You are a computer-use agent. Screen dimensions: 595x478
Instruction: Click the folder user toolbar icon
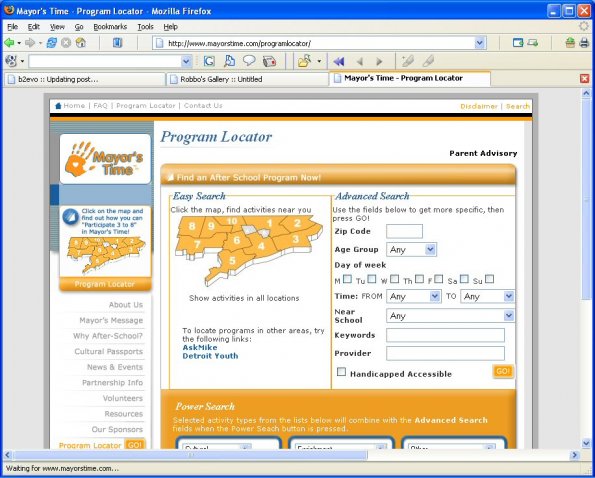pyautogui.click(x=304, y=61)
